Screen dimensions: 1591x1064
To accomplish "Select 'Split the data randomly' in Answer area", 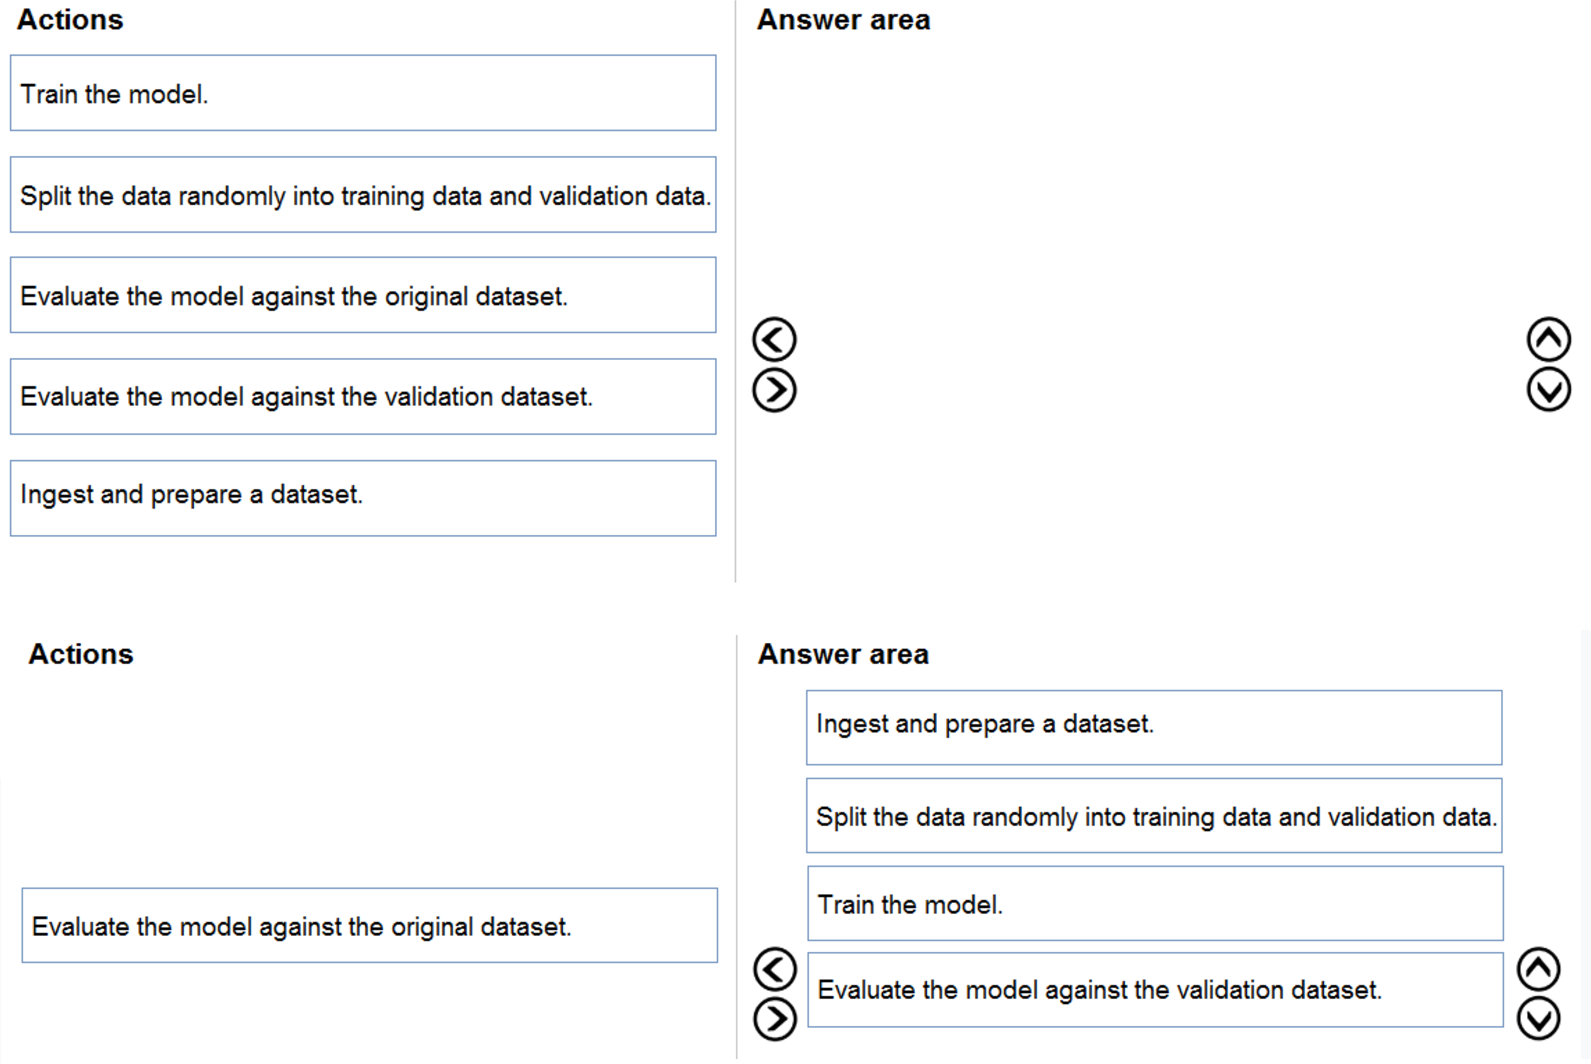I will [x=1153, y=816].
